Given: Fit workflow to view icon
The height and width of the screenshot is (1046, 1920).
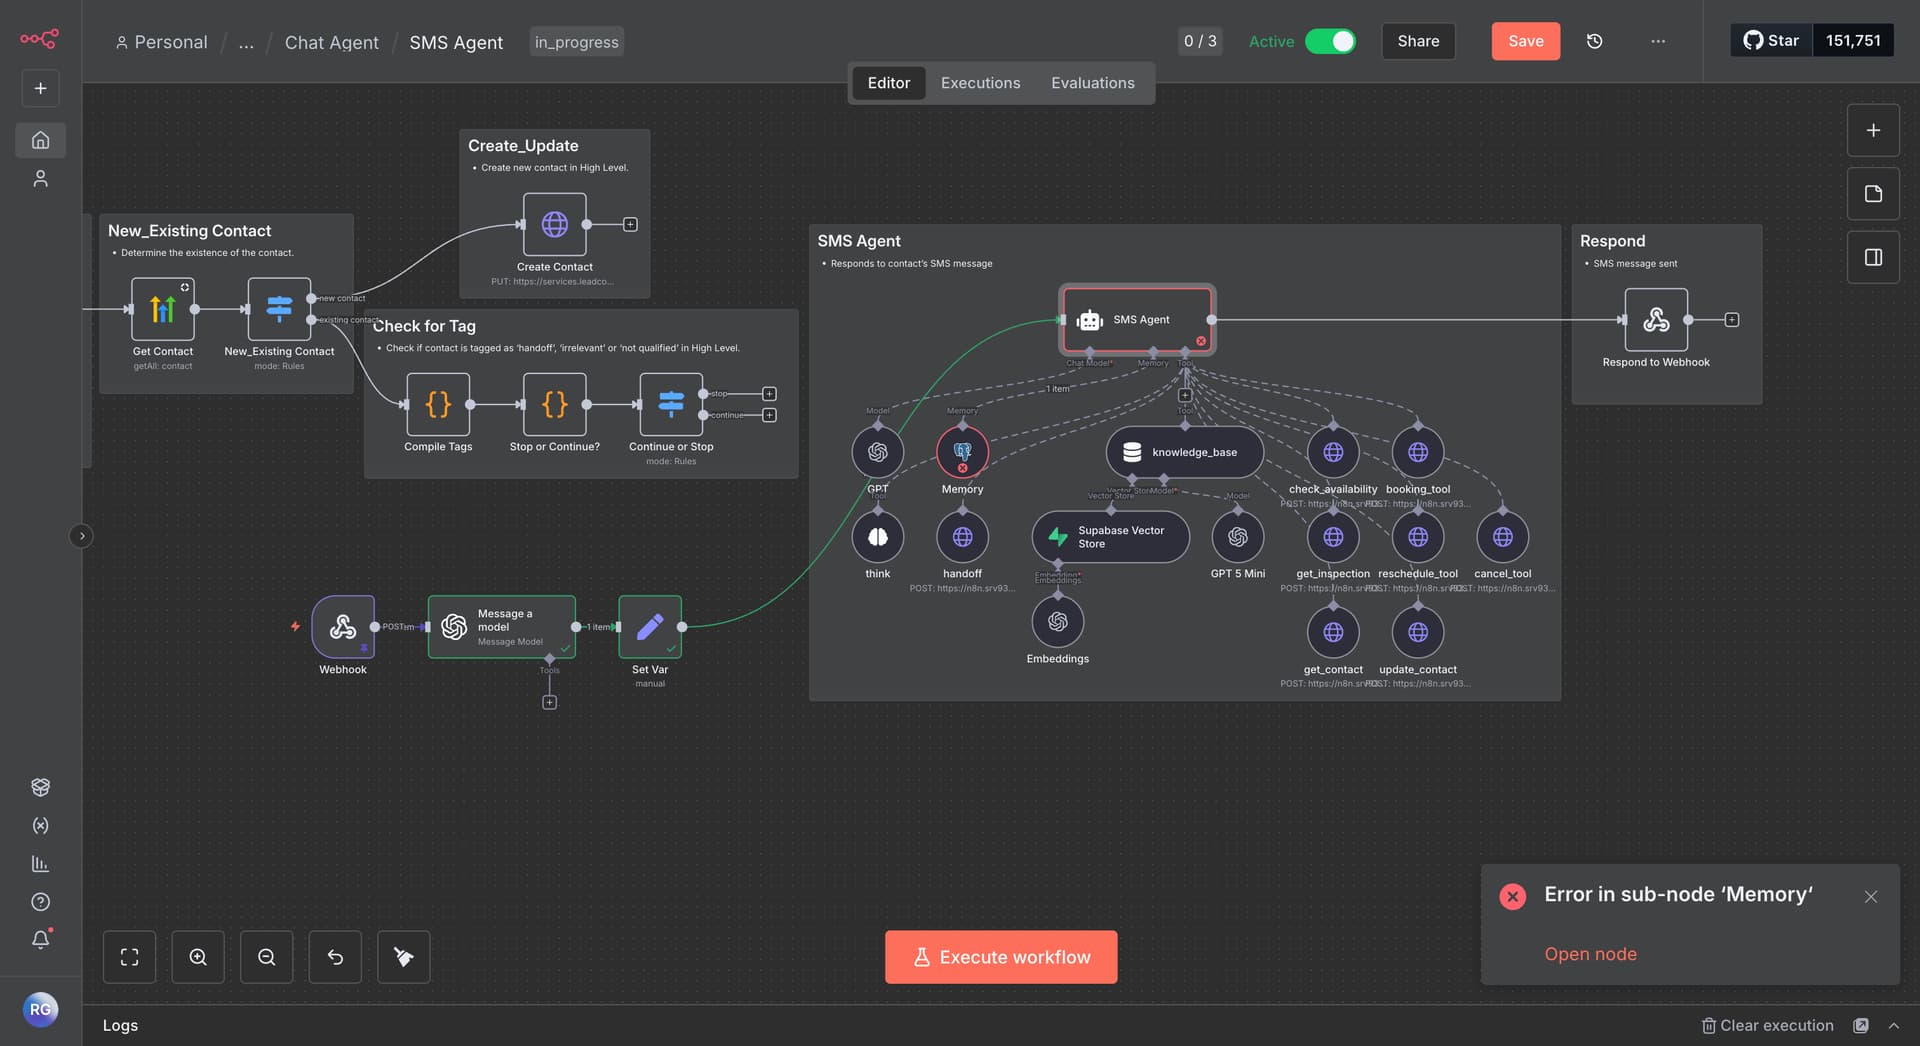Looking at the screenshot, I should (x=129, y=957).
